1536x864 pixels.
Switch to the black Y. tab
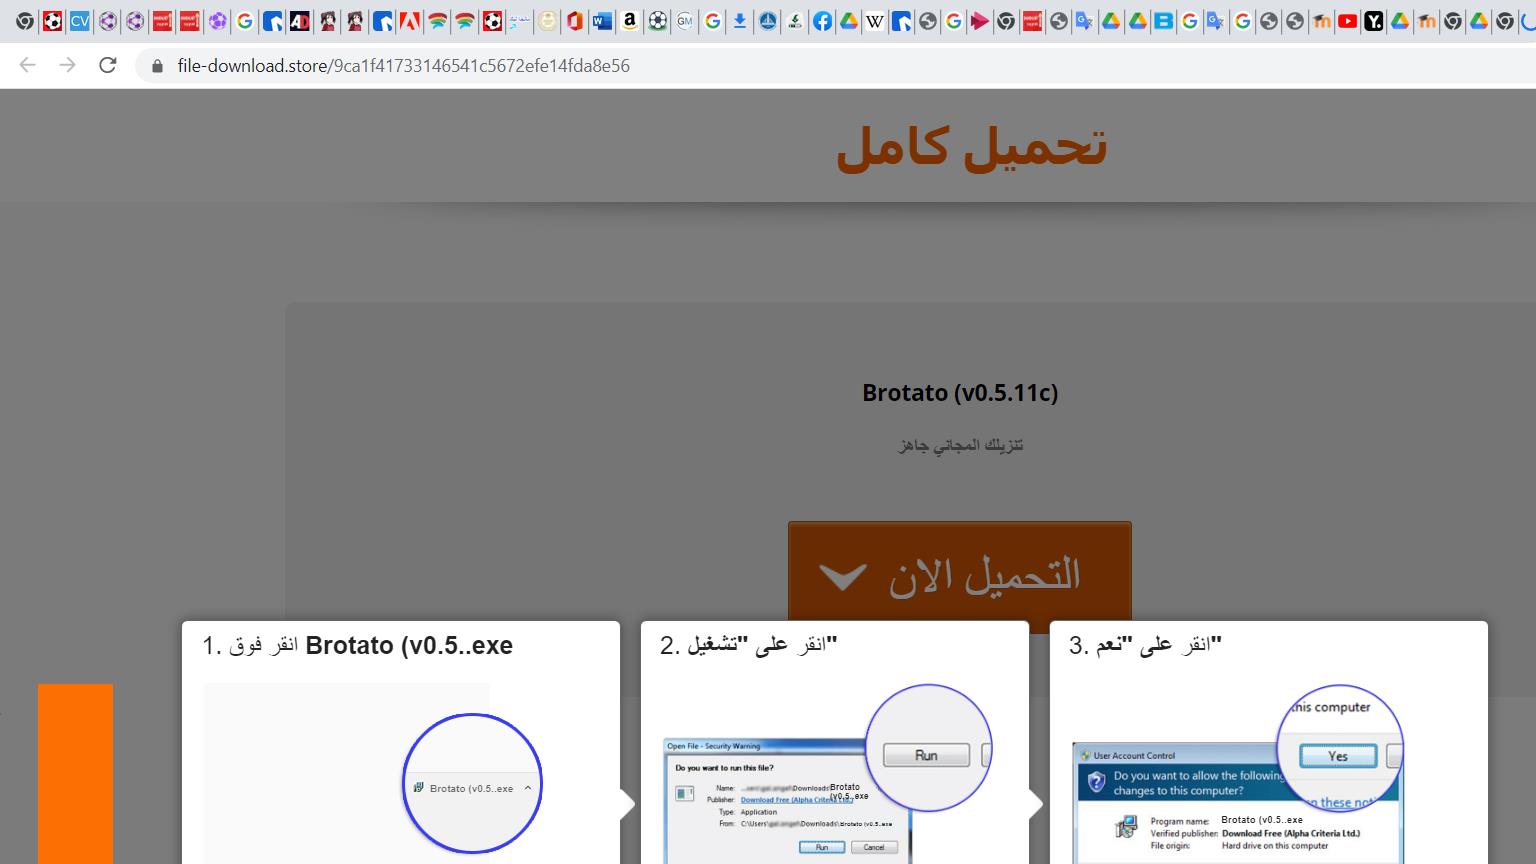(1374, 21)
